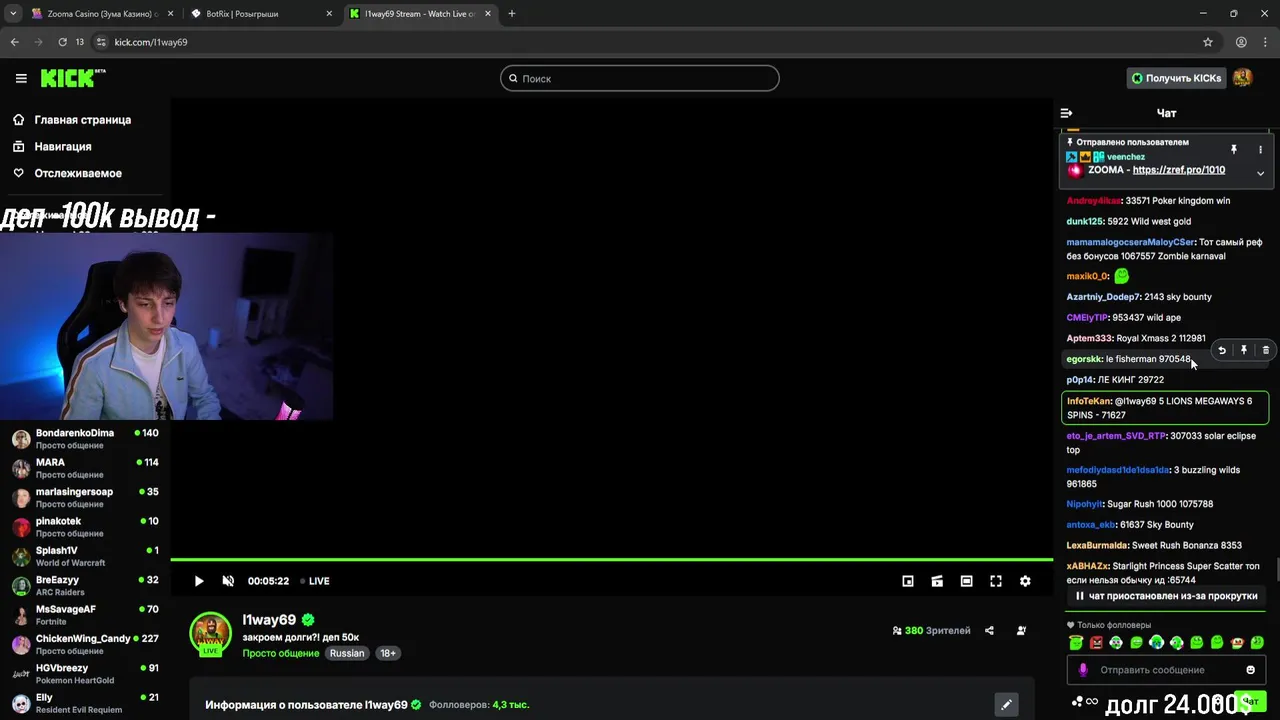Reload the page

[x=62, y=42]
